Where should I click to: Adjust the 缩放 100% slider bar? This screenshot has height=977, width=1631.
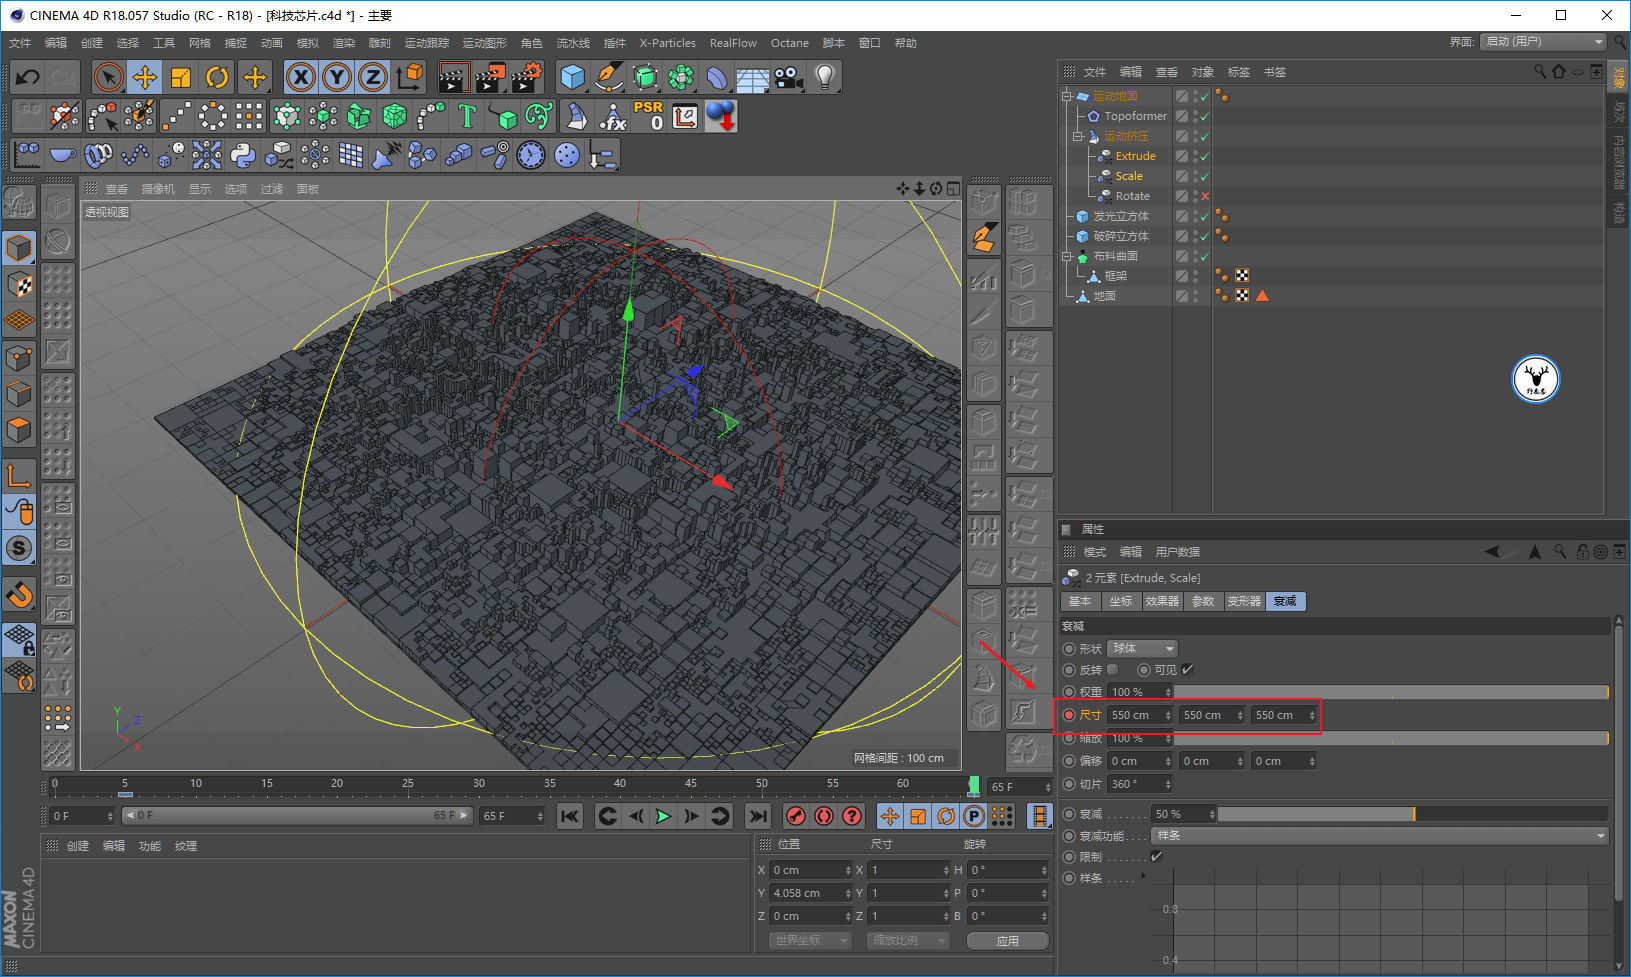[1390, 738]
